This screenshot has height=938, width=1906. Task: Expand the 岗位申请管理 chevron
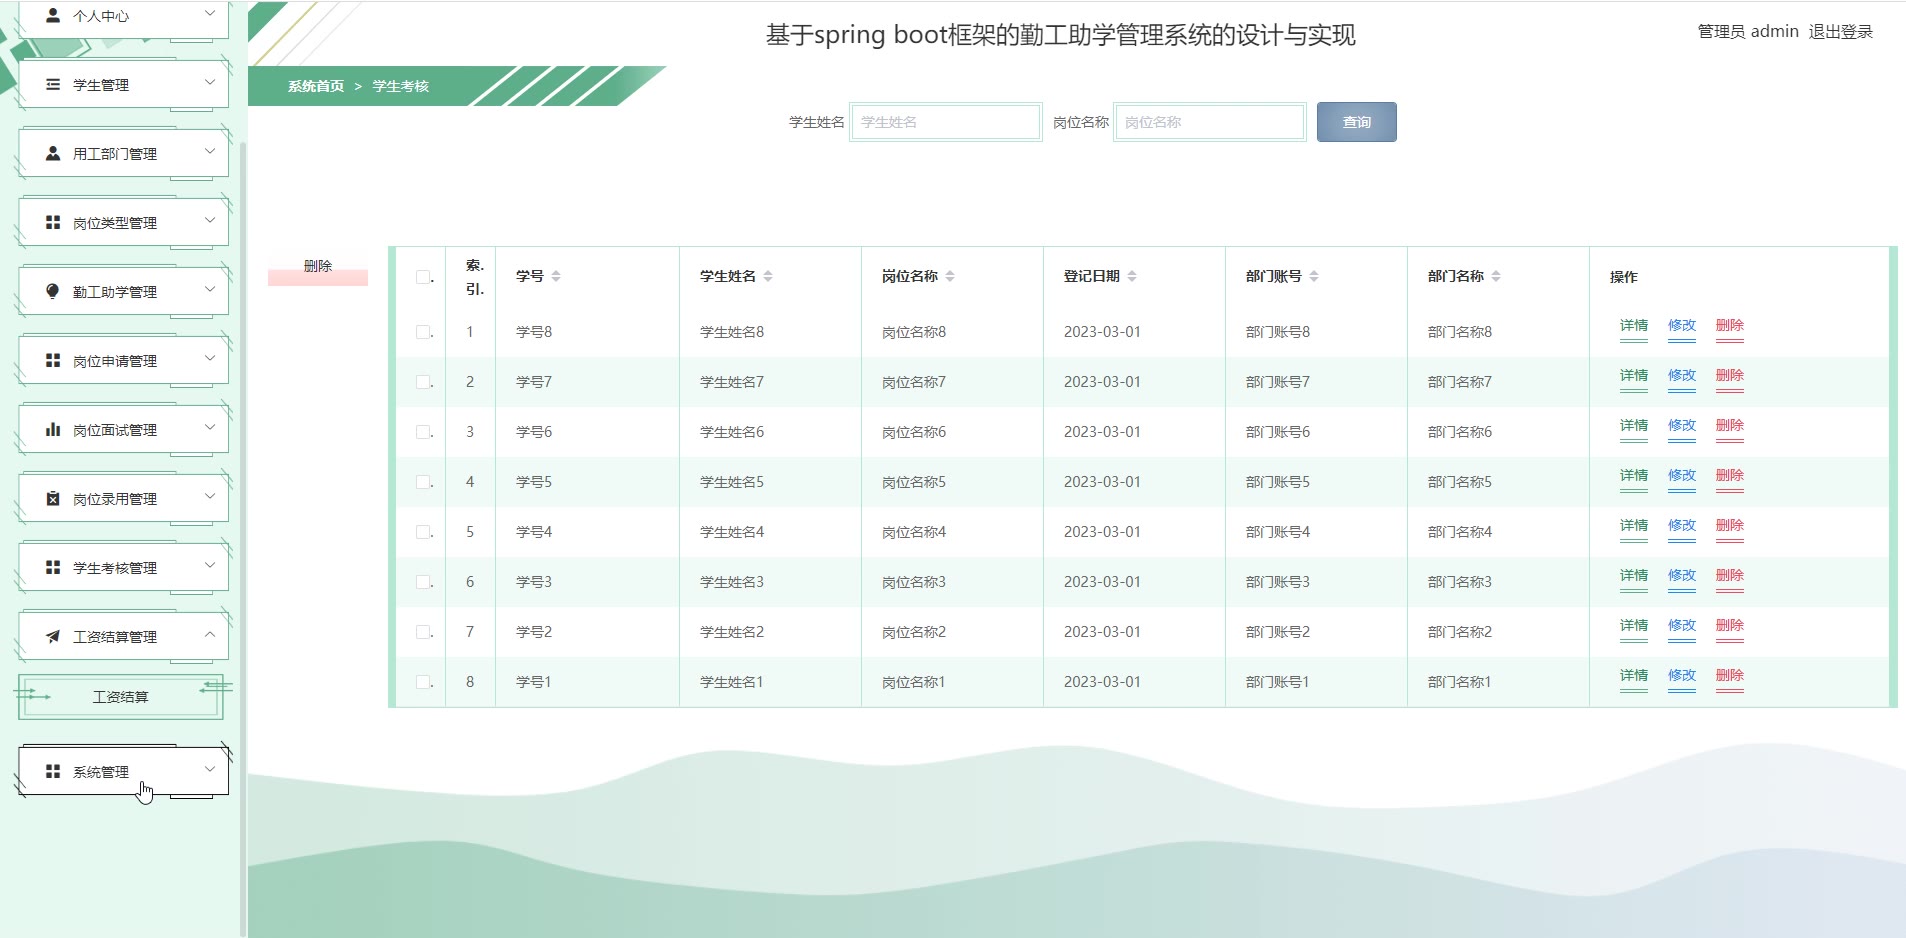click(x=210, y=358)
